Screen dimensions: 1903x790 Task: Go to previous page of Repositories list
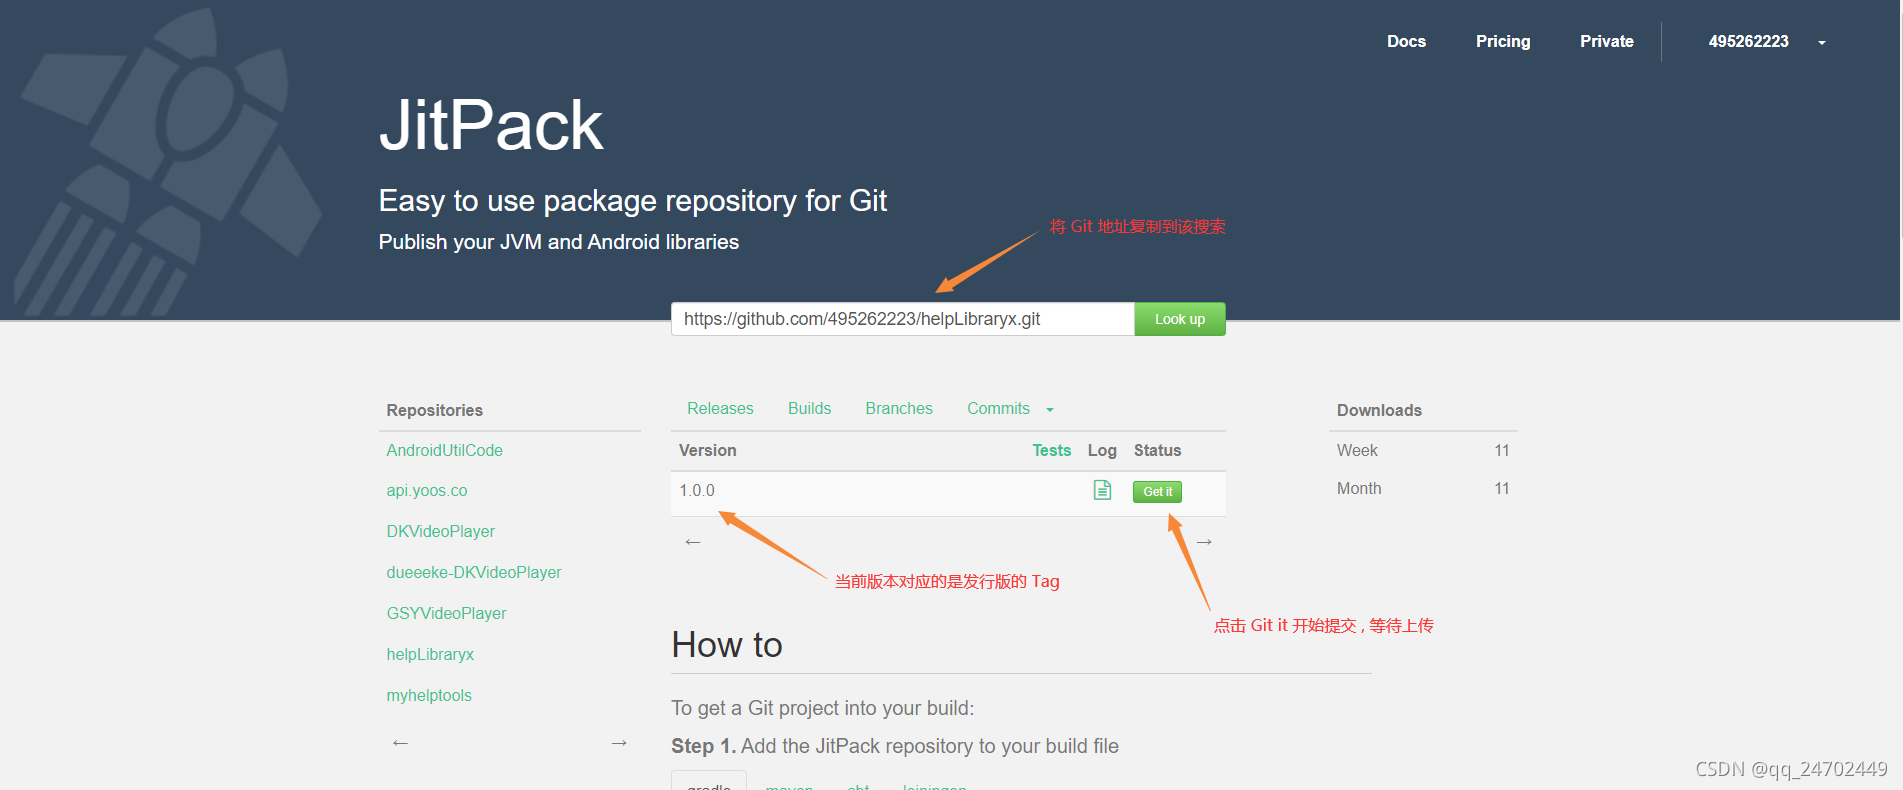[x=400, y=743]
